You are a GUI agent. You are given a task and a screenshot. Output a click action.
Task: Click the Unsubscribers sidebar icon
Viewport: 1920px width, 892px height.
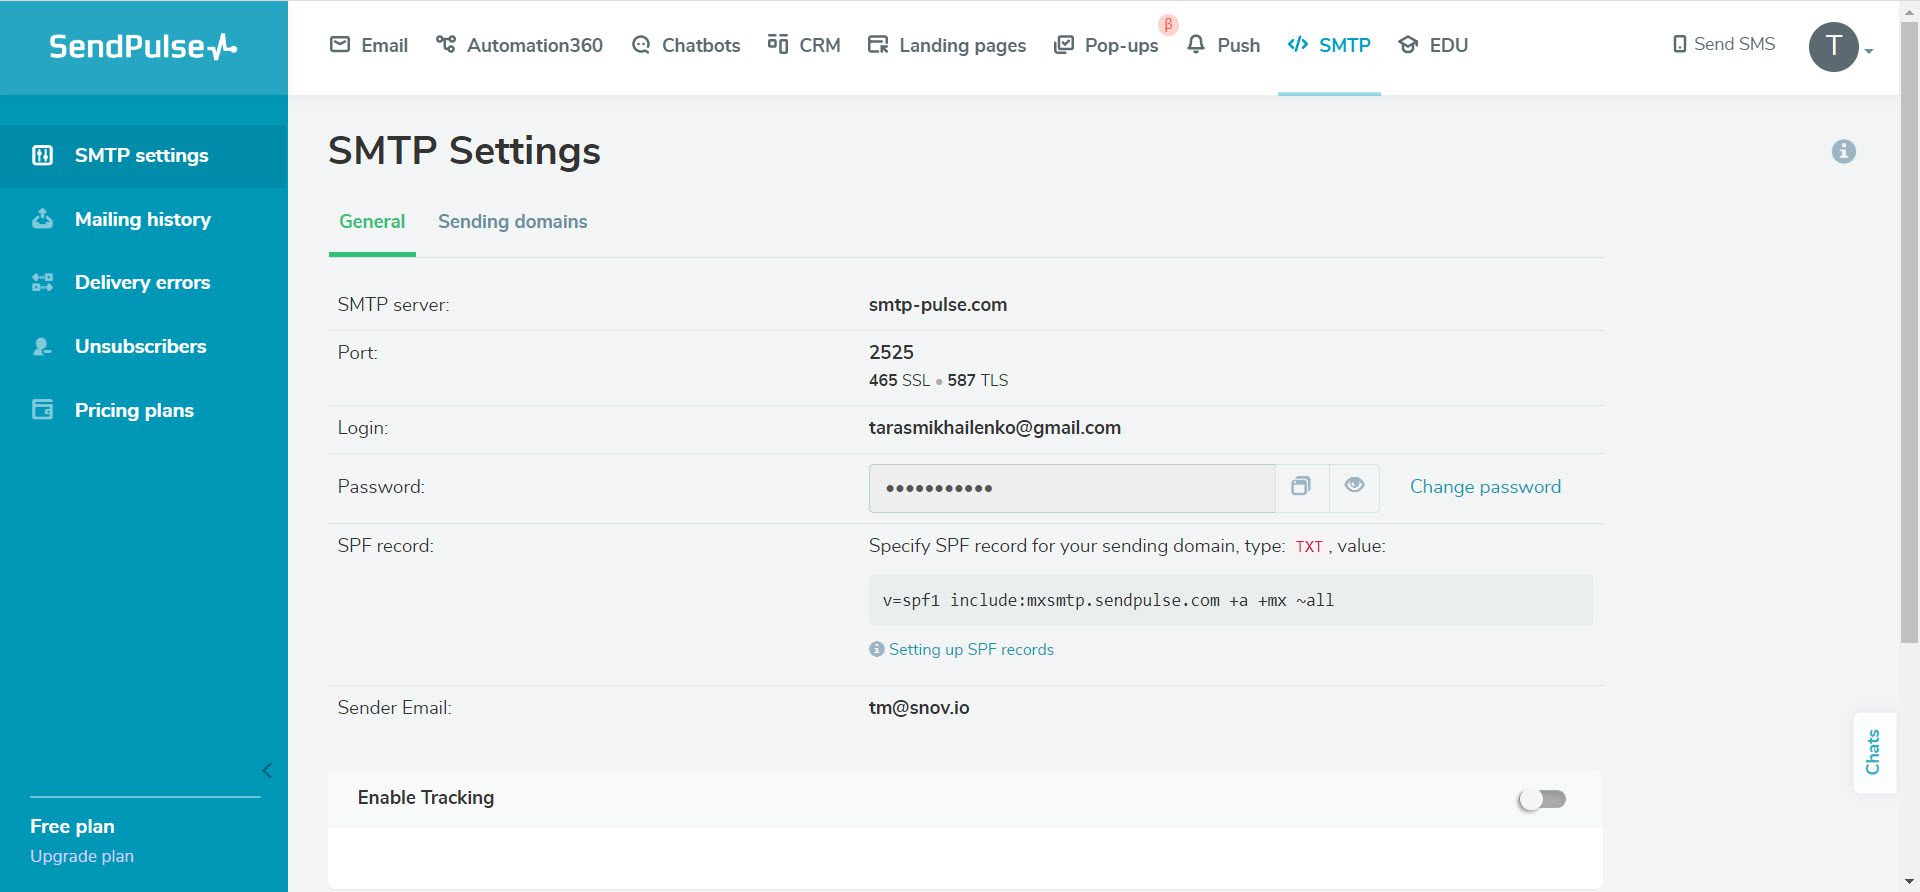coord(42,346)
